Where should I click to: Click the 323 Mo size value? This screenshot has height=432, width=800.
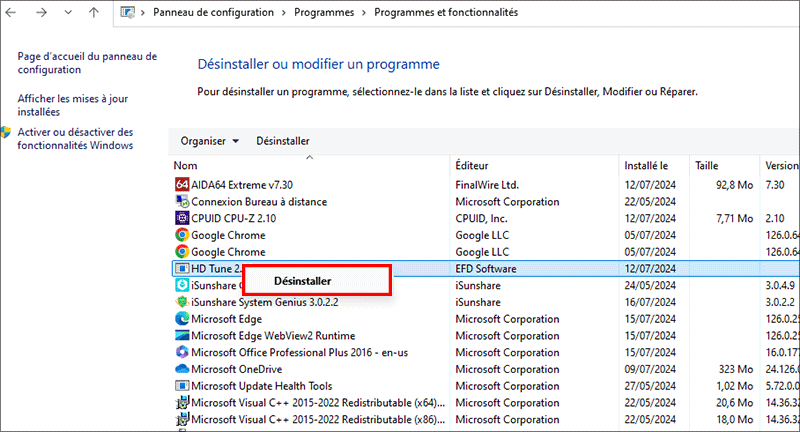click(x=736, y=369)
